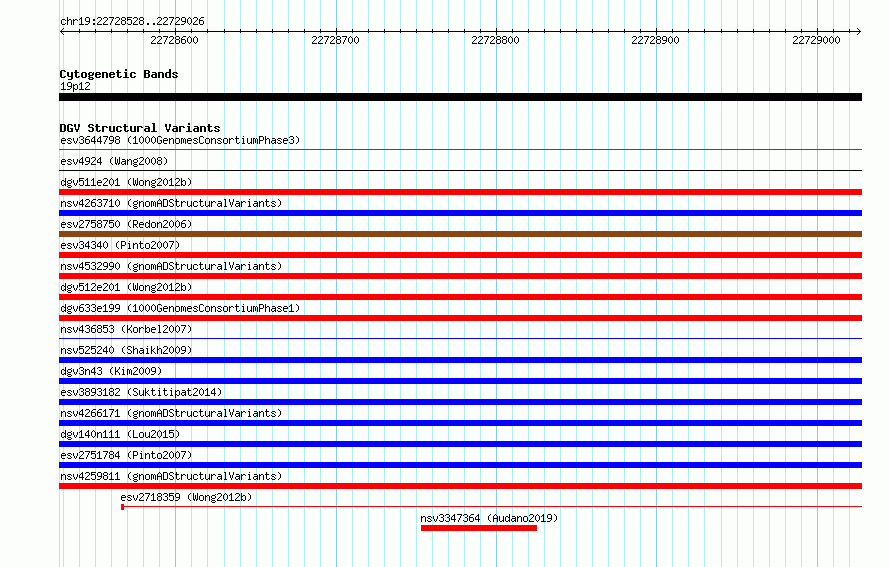This screenshot has width=890, height=567.
Task: Open nsv4263710 (gnomADStructuralVariants) variant label
Action: (x=171, y=203)
